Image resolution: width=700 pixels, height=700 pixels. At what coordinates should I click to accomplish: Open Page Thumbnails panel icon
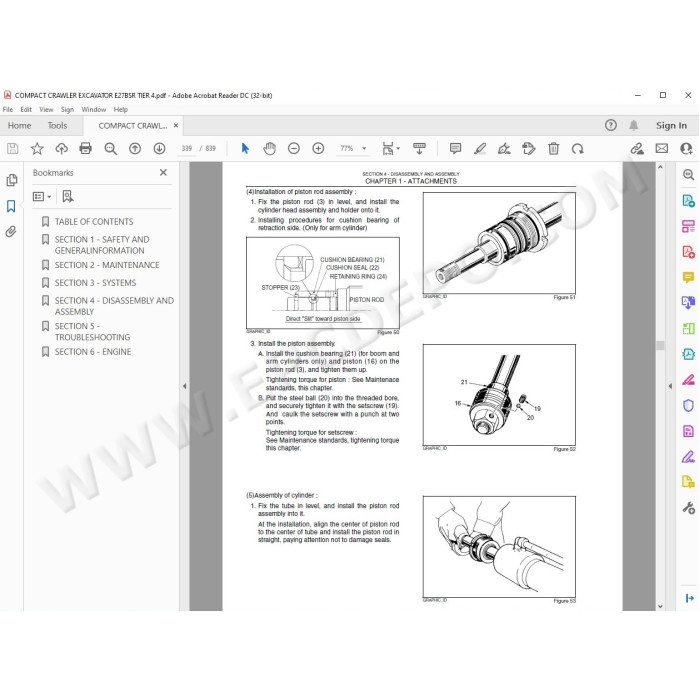(x=12, y=180)
